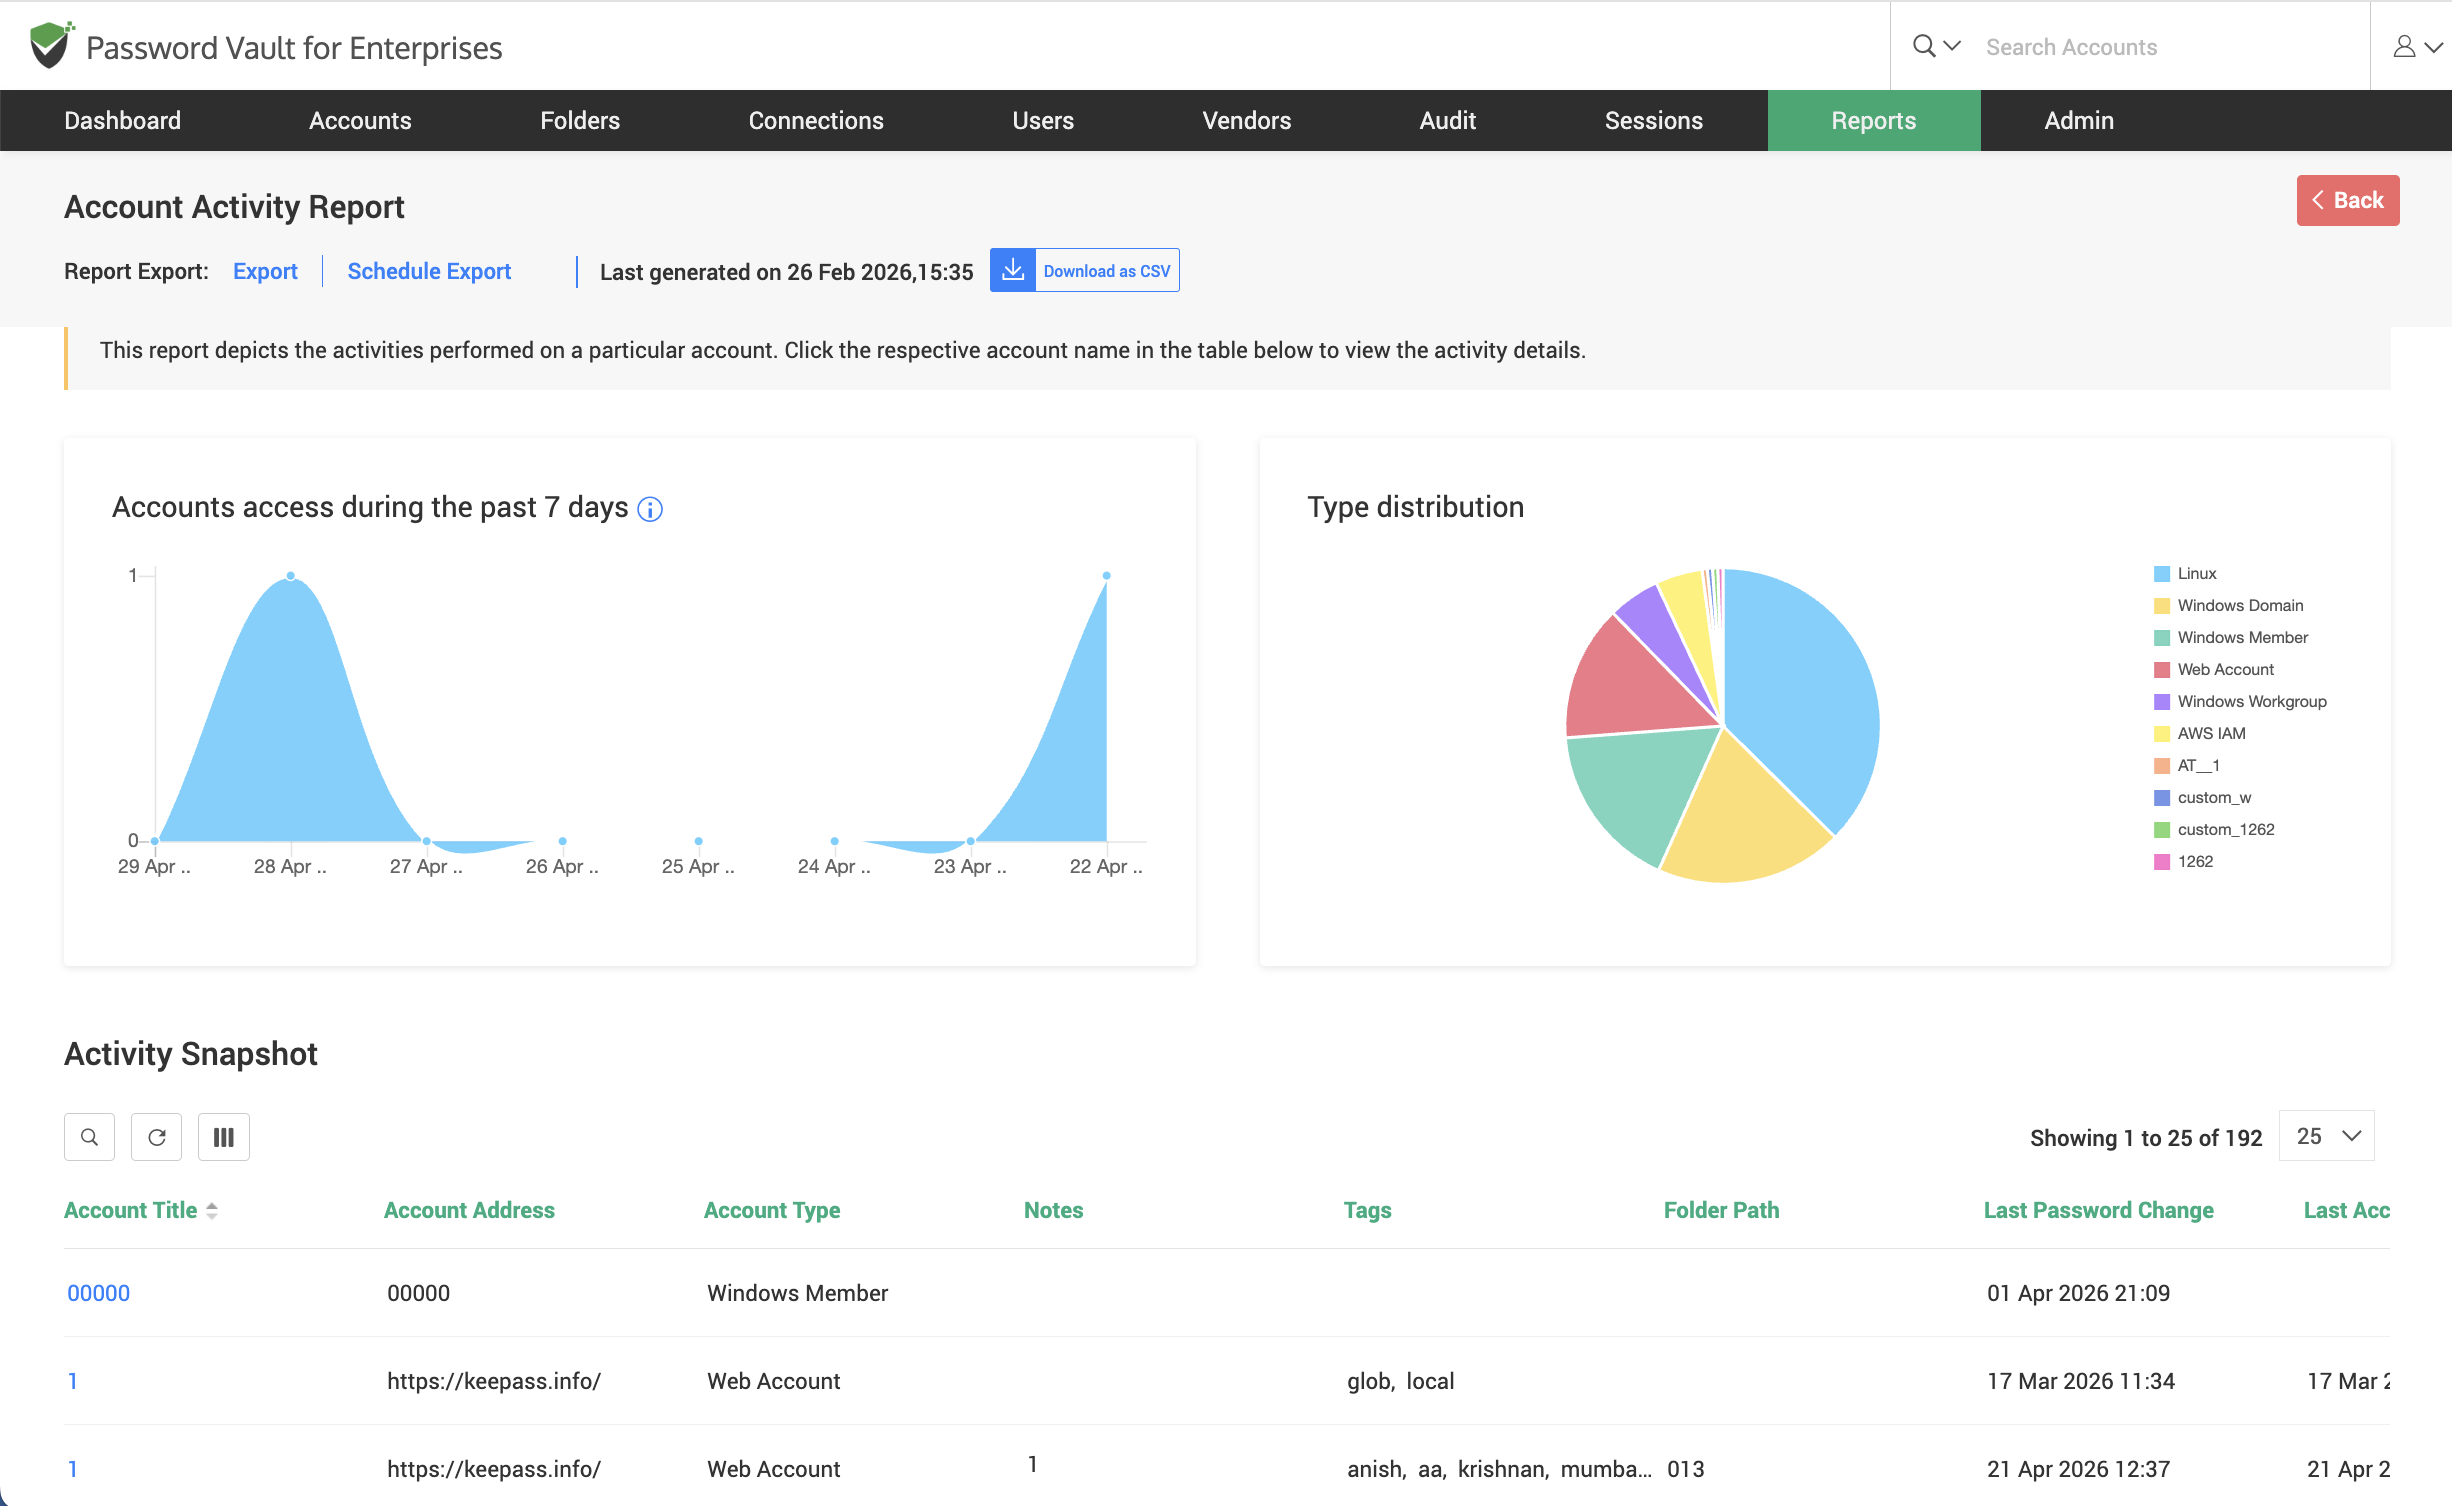Click the 25 Apr data point on chart
This screenshot has width=2452, height=1506.
tap(698, 841)
